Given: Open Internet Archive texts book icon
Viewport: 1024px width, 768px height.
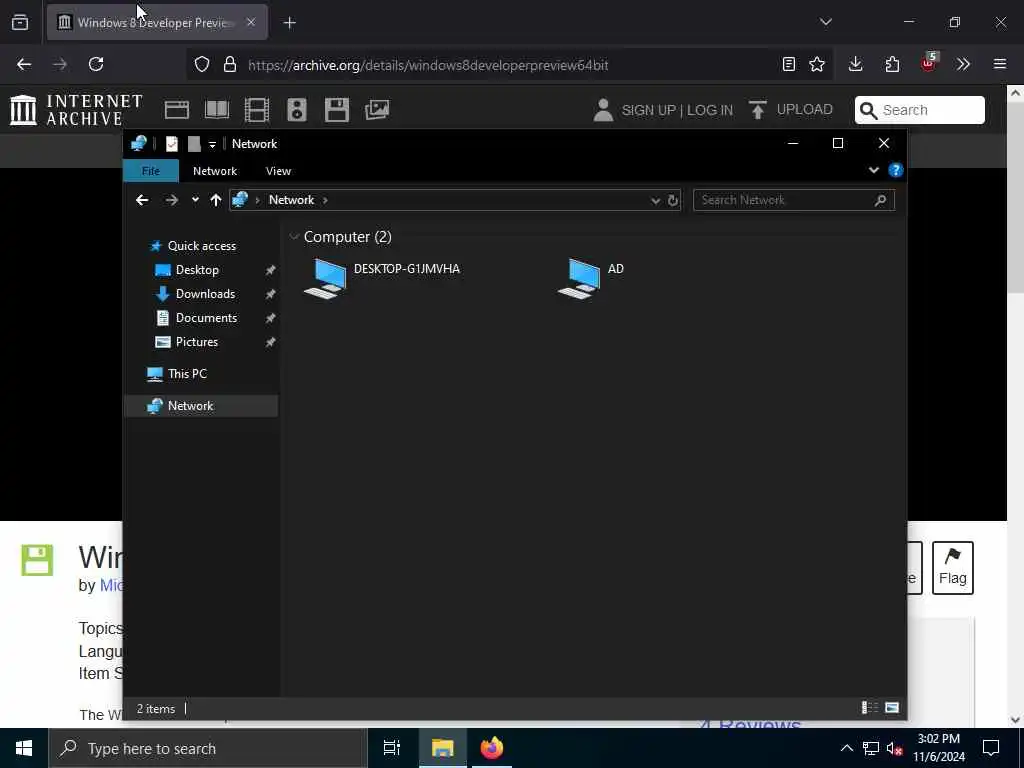Looking at the screenshot, I should tap(217, 110).
